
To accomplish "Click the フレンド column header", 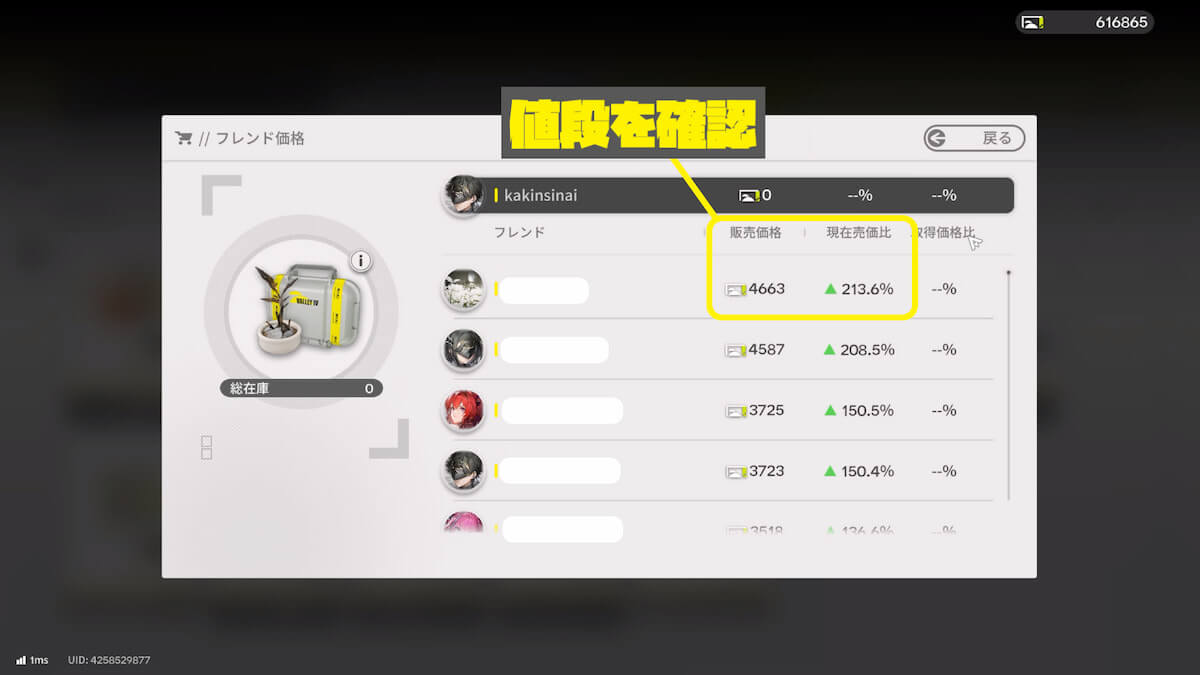I will [x=519, y=233].
